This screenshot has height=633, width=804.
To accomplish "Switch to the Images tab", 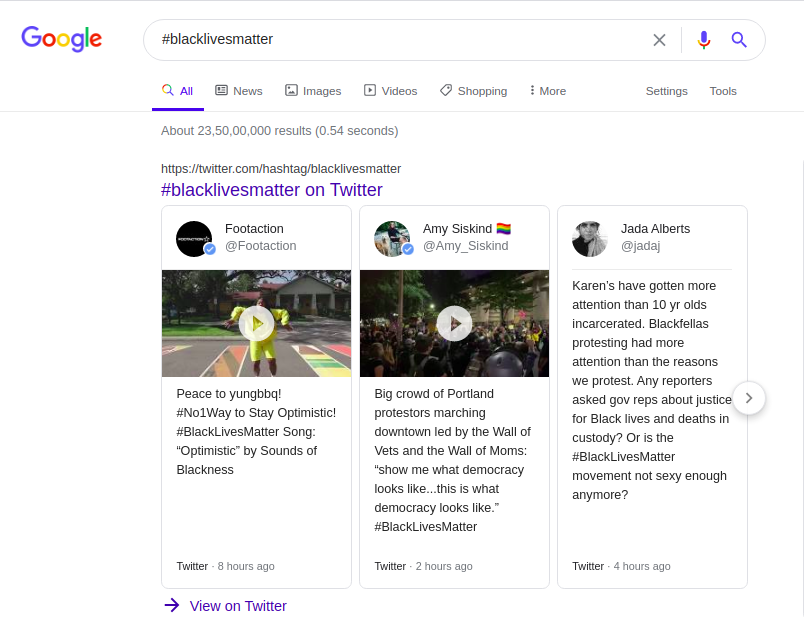I will (313, 91).
